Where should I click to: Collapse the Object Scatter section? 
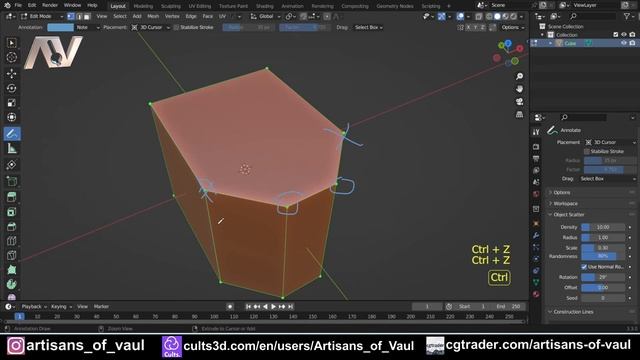click(568, 214)
